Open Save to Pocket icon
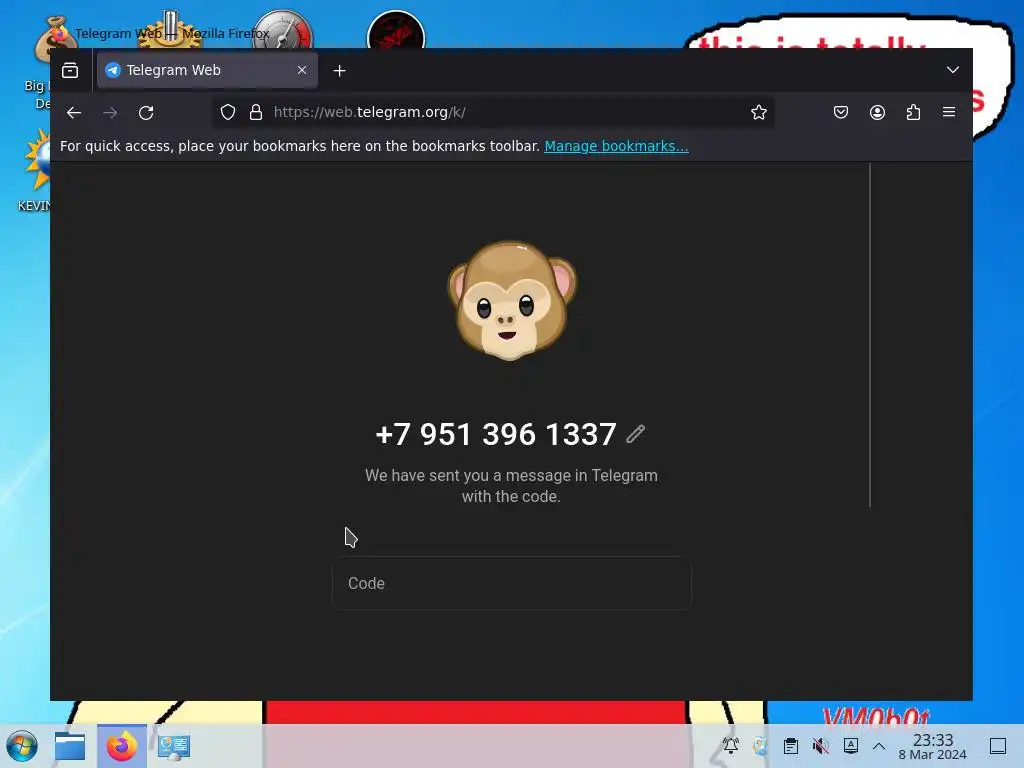 click(840, 112)
